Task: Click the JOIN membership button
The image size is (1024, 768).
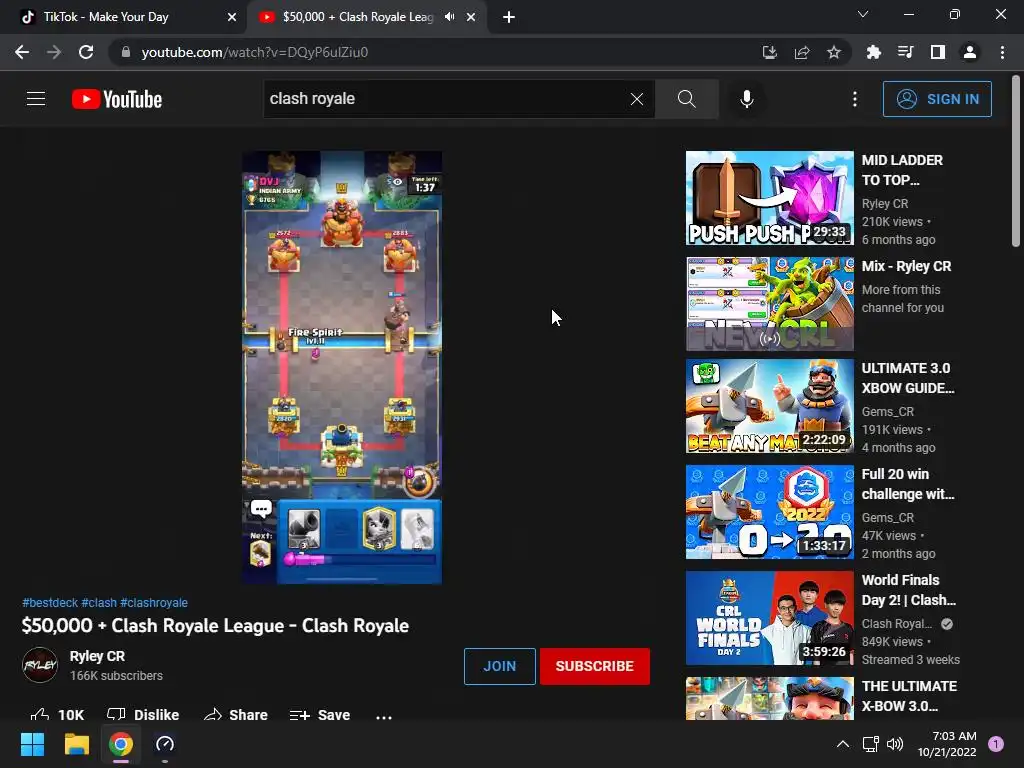Action: (x=500, y=666)
